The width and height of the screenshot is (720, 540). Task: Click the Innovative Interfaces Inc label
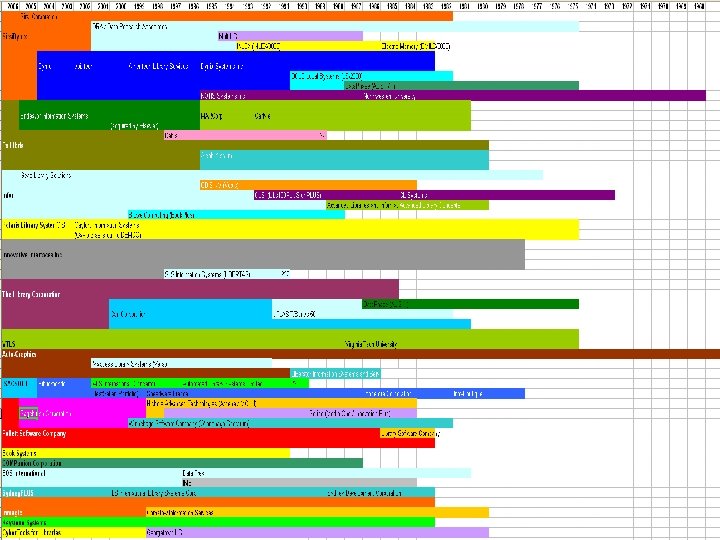pyautogui.click(x=32, y=254)
